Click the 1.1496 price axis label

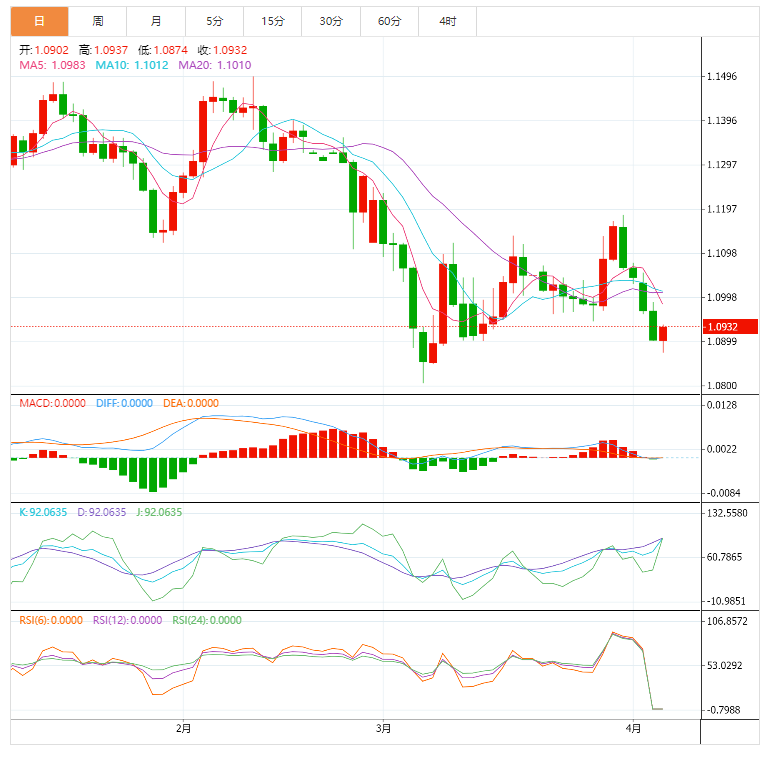(722, 76)
